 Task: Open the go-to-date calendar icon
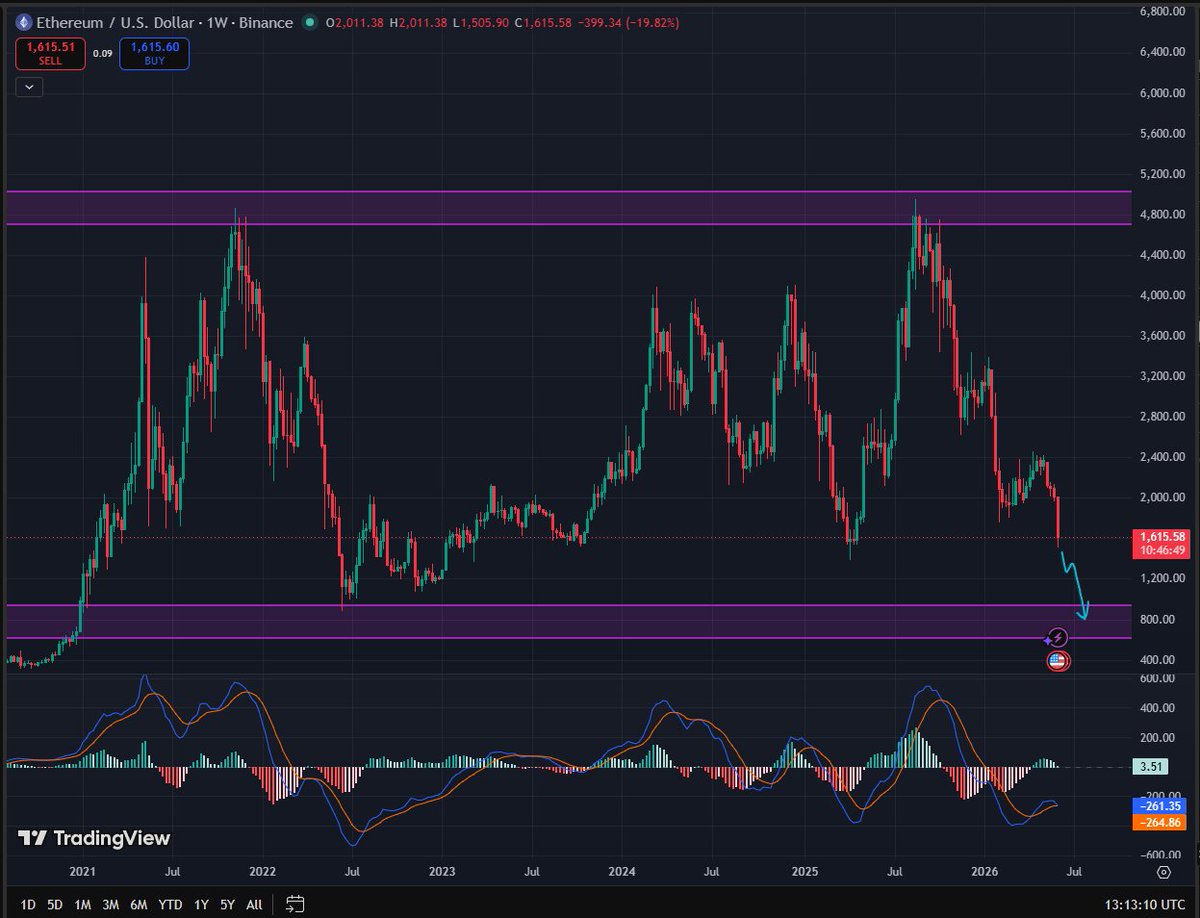[295, 903]
